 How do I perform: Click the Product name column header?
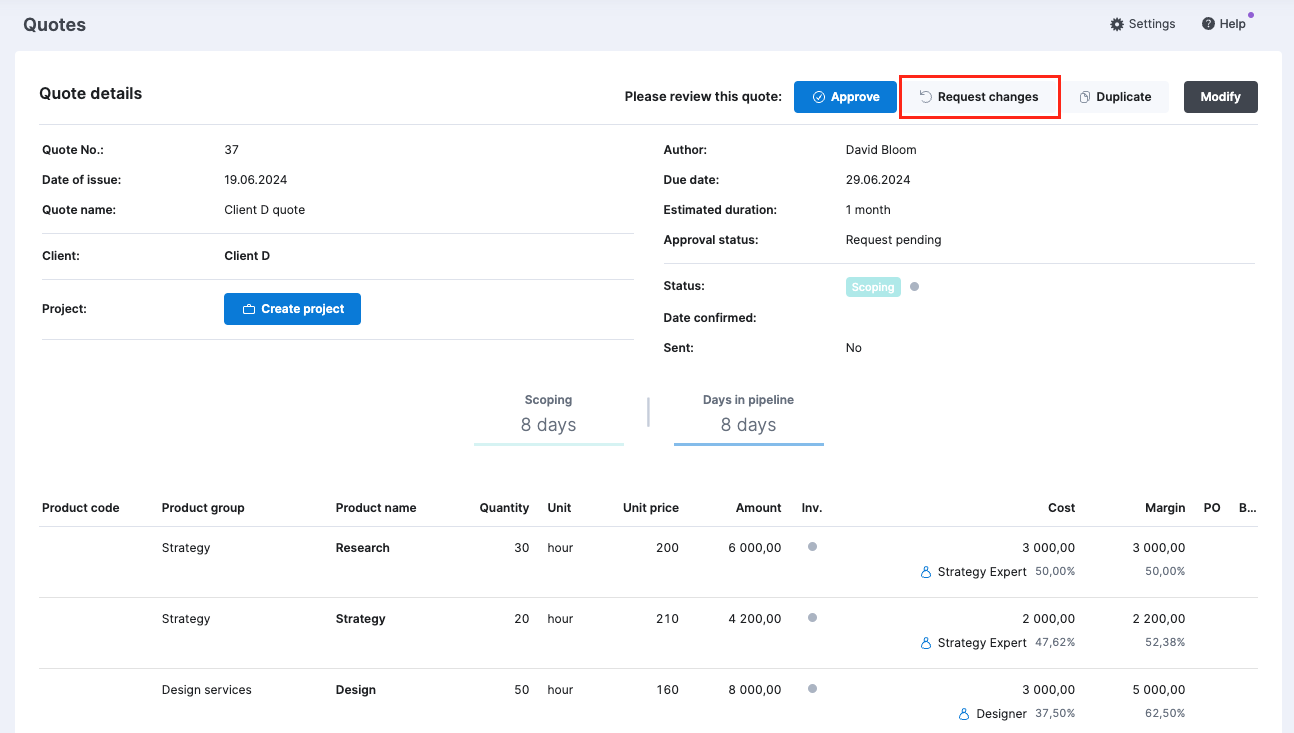click(x=376, y=508)
